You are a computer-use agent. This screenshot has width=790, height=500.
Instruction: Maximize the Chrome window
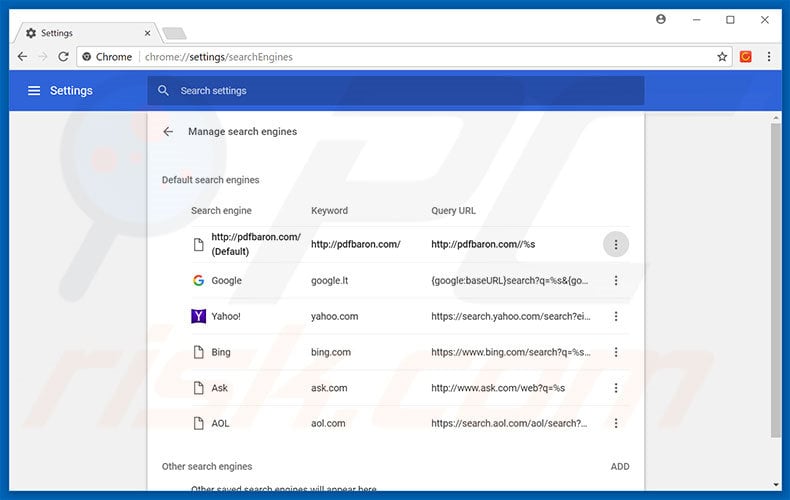tap(730, 20)
